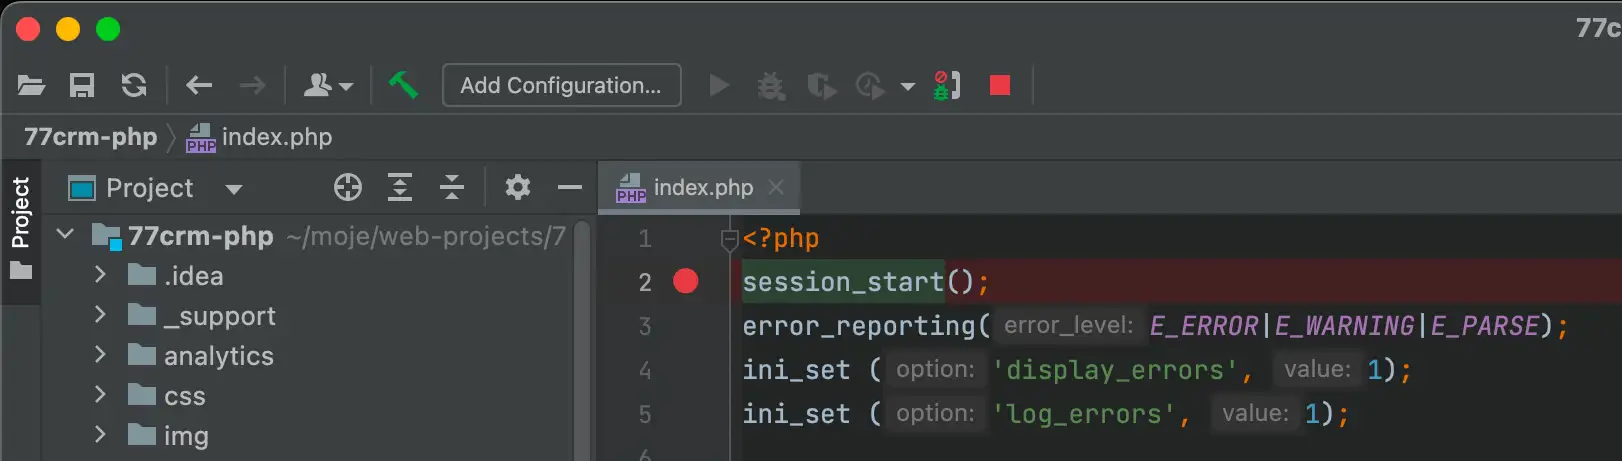Expand the analytics folder
The height and width of the screenshot is (461, 1622).
tap(100, 355)
